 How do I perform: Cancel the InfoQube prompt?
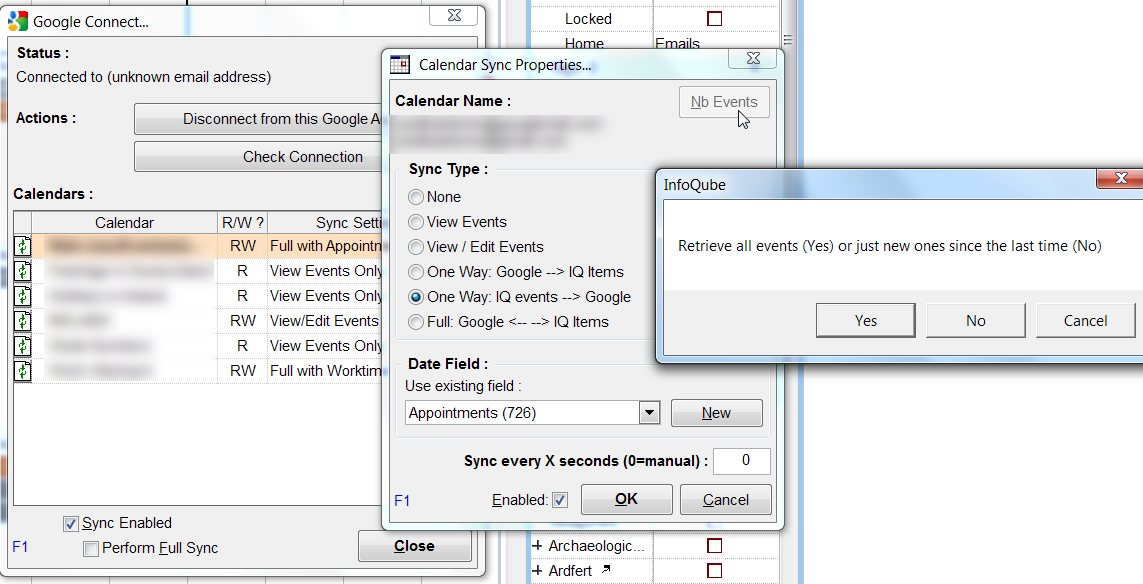pyautogui.click(x=1085, y=321)
